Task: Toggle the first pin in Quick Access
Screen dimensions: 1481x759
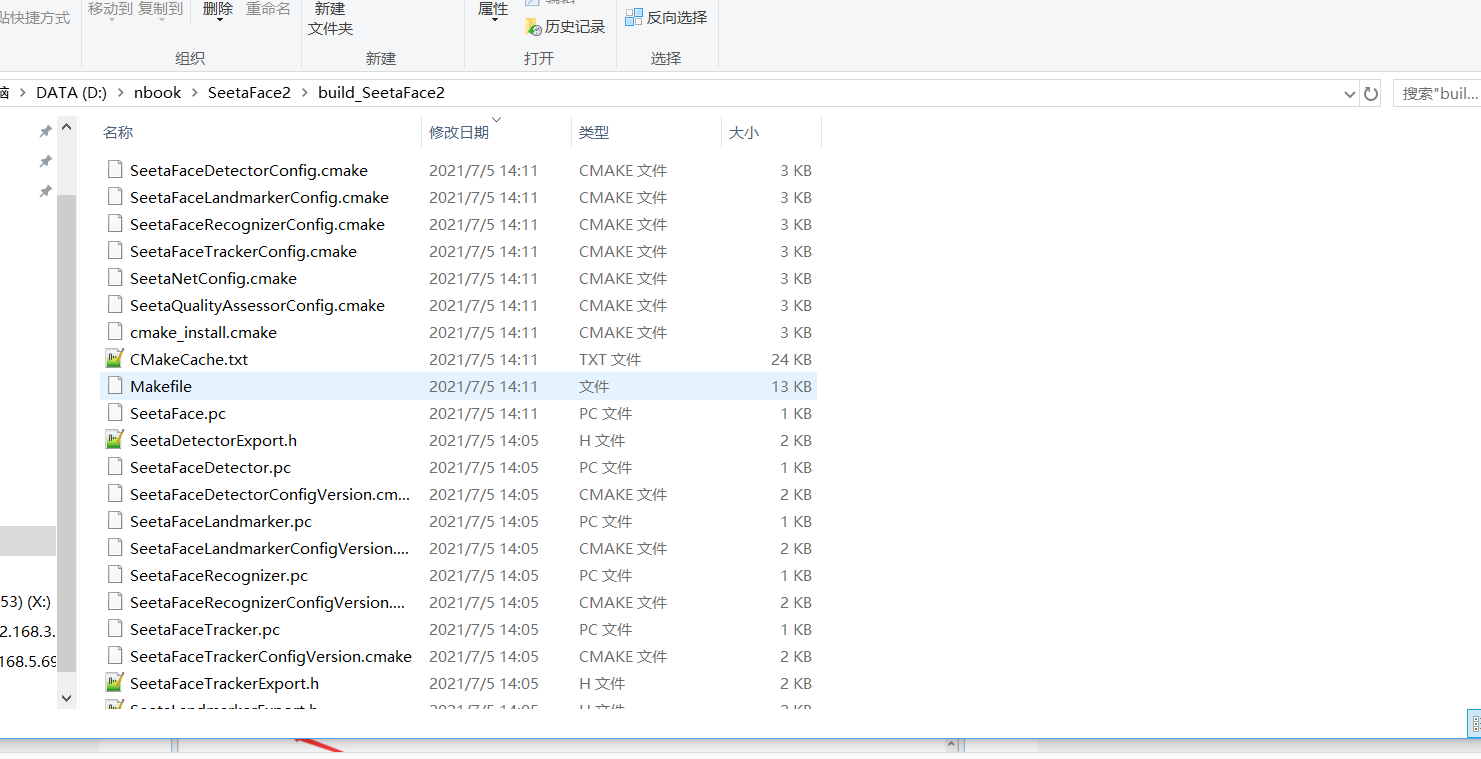Action: pos(44,130)
